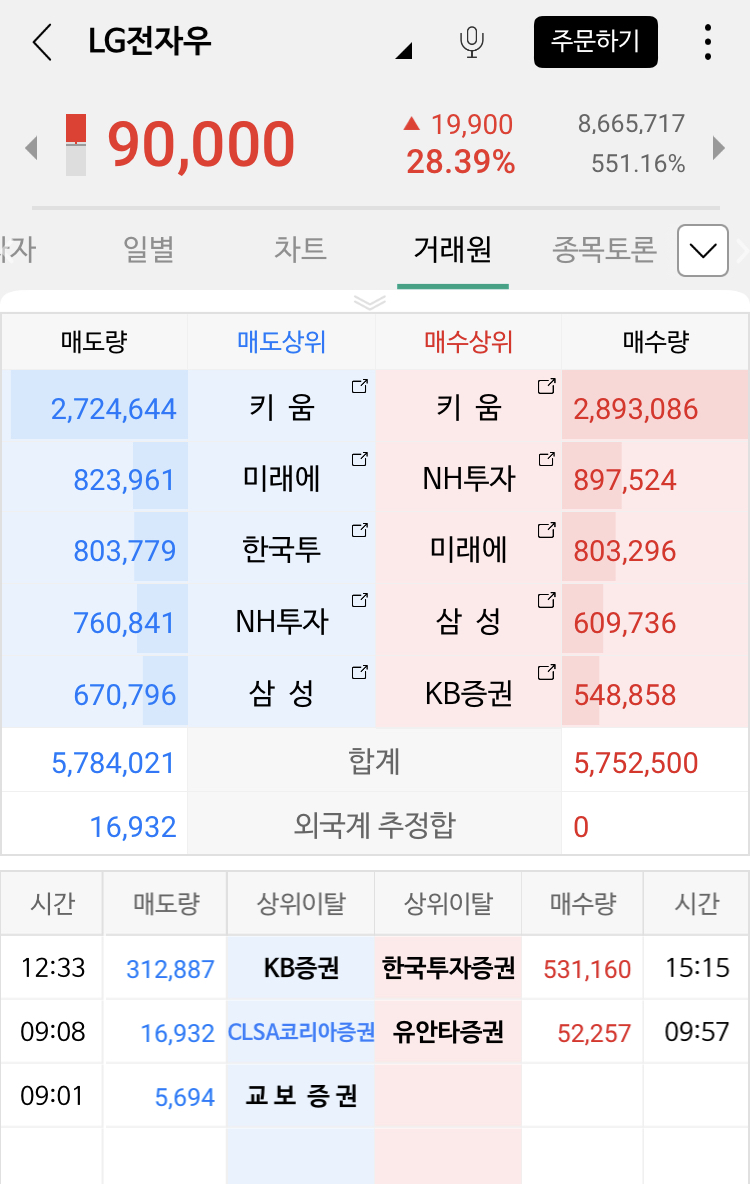Open the three-dot more options menu

[x=708, y=42]
